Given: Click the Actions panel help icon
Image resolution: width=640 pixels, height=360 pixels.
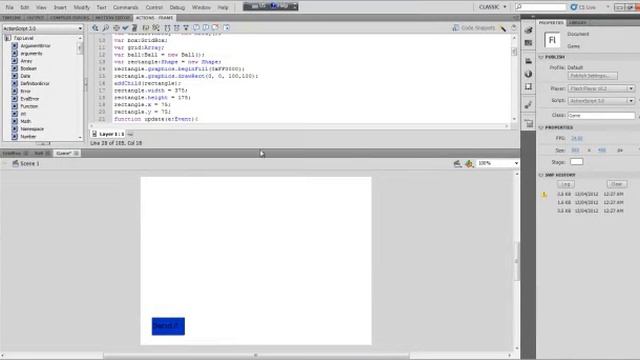Looking at the screenshot, I should 514,28.
